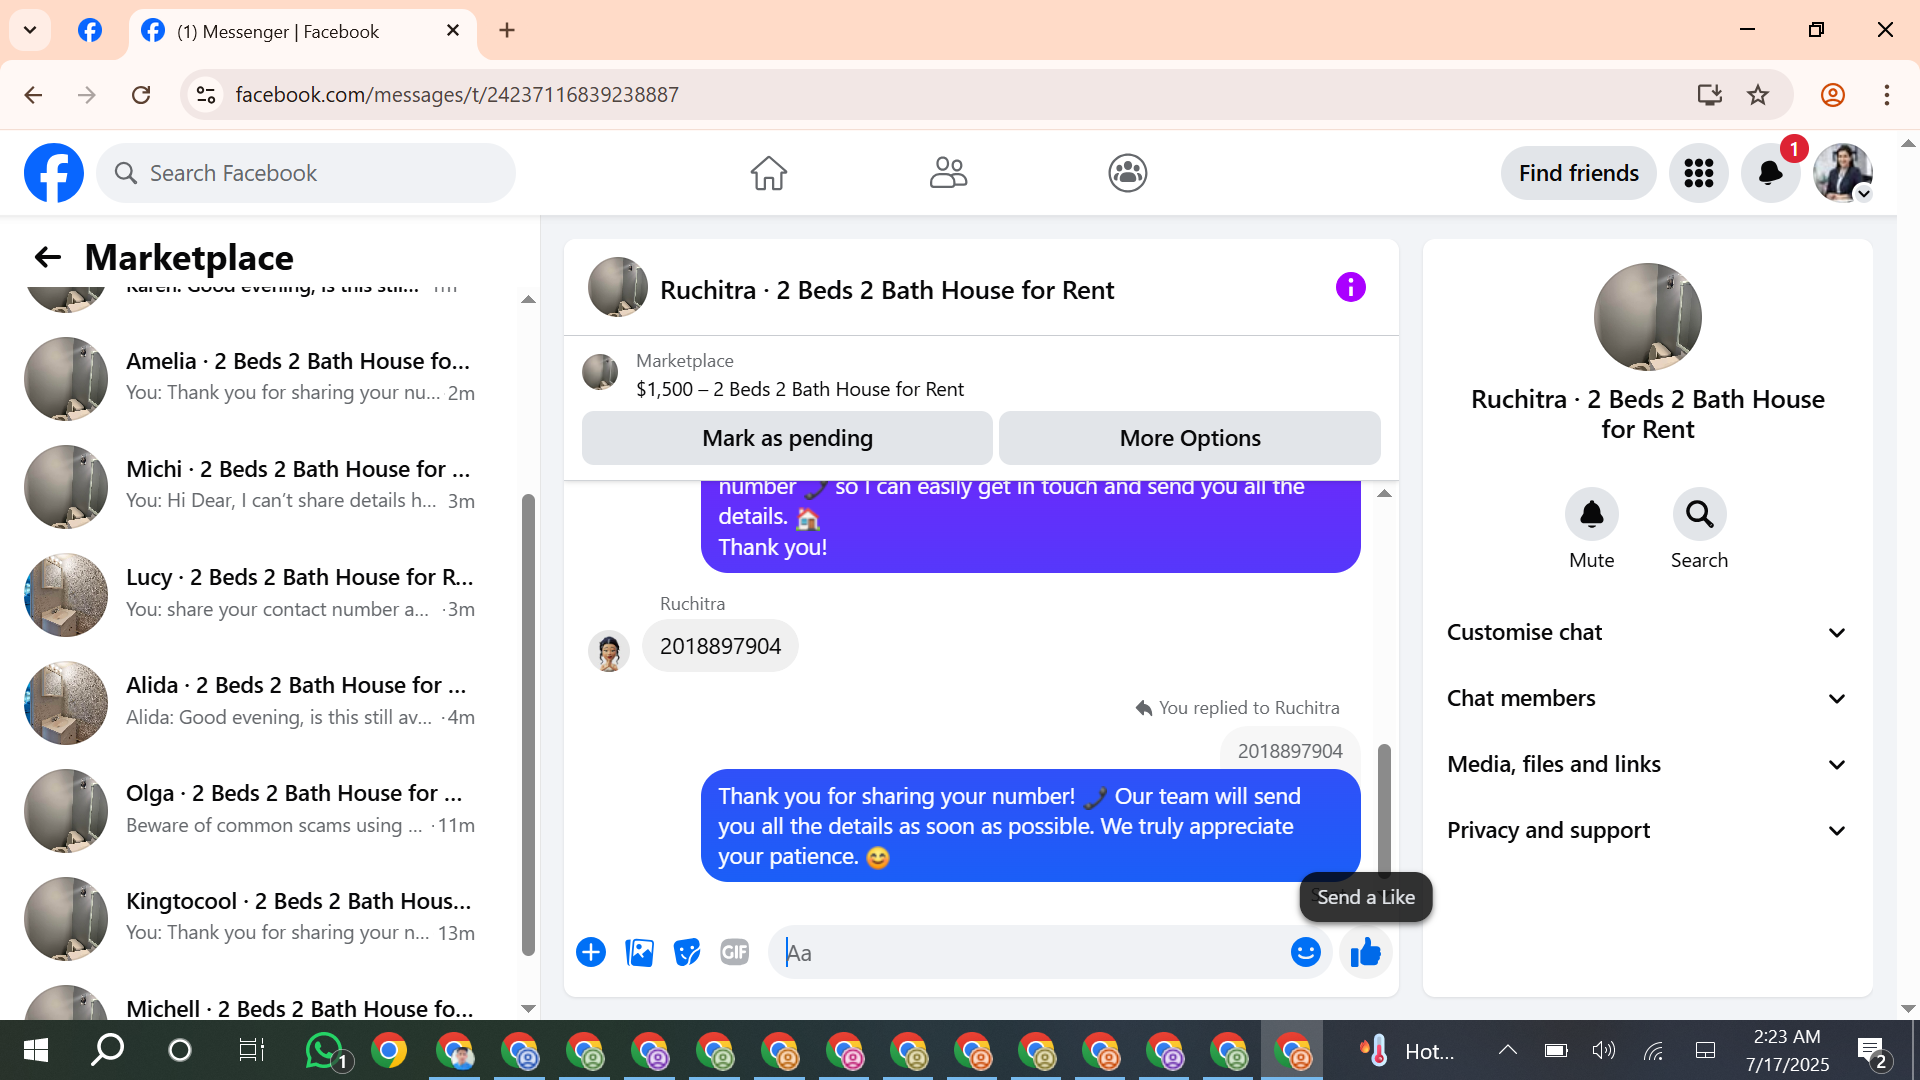Image resolution: width=1920 pixels, height=1080 pixels.
Task: Click the browser address bar URL
Action: [456, 95]
